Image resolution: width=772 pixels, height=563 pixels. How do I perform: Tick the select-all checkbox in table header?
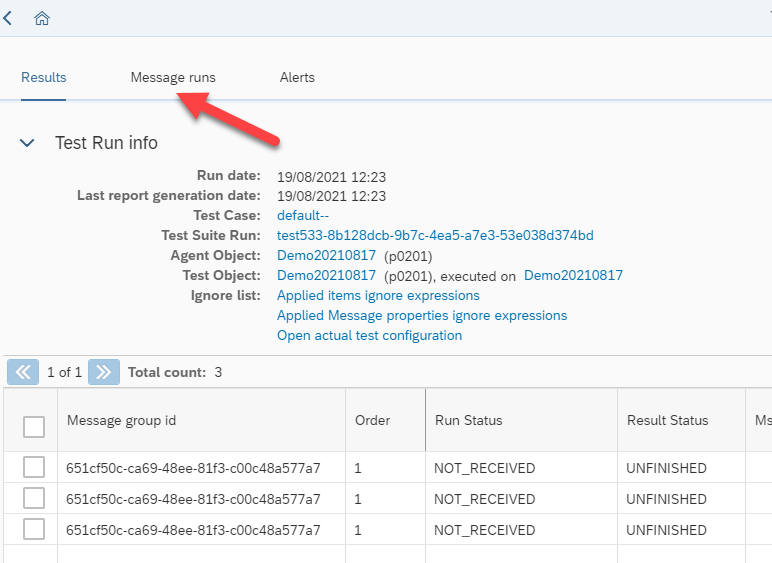[x=34, y=427]
